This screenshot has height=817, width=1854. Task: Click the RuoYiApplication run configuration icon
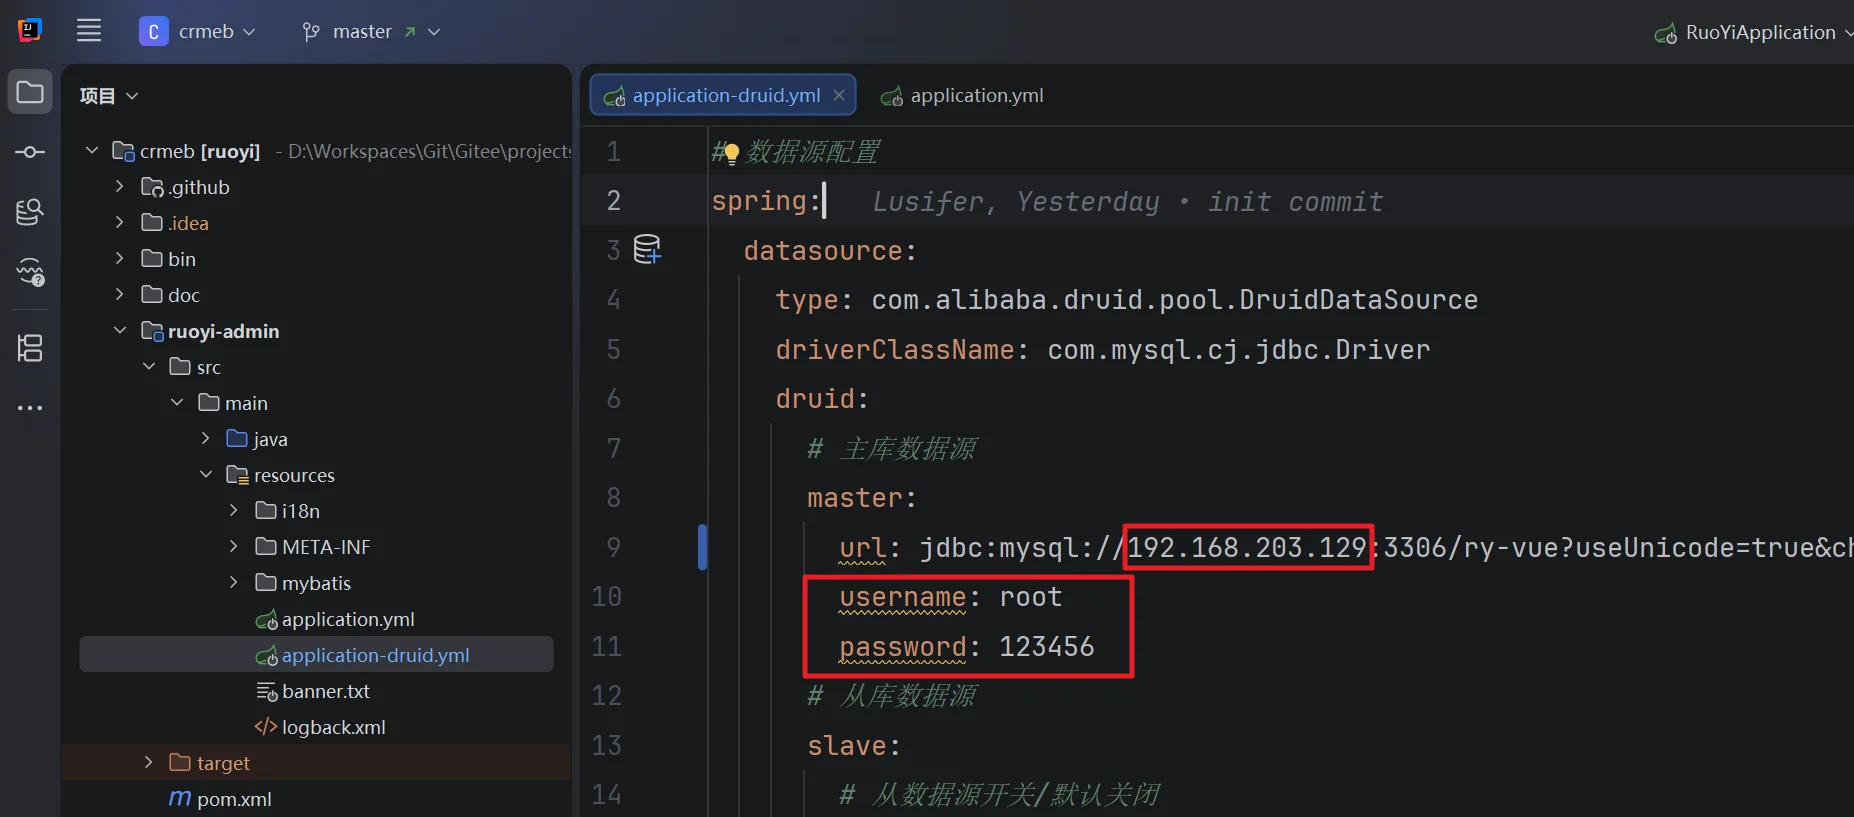[x=1665, y=34]
